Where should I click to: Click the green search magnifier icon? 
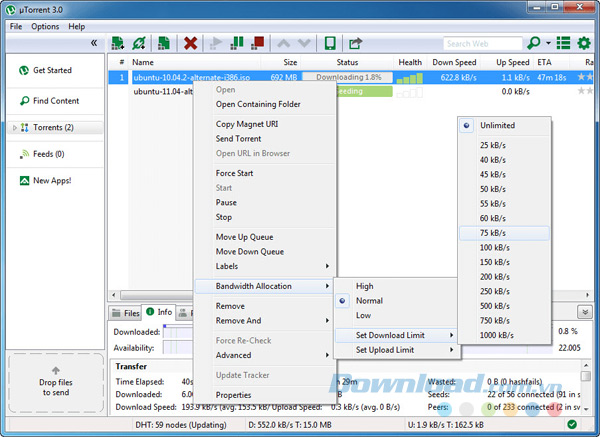click(x=533, y=43)
